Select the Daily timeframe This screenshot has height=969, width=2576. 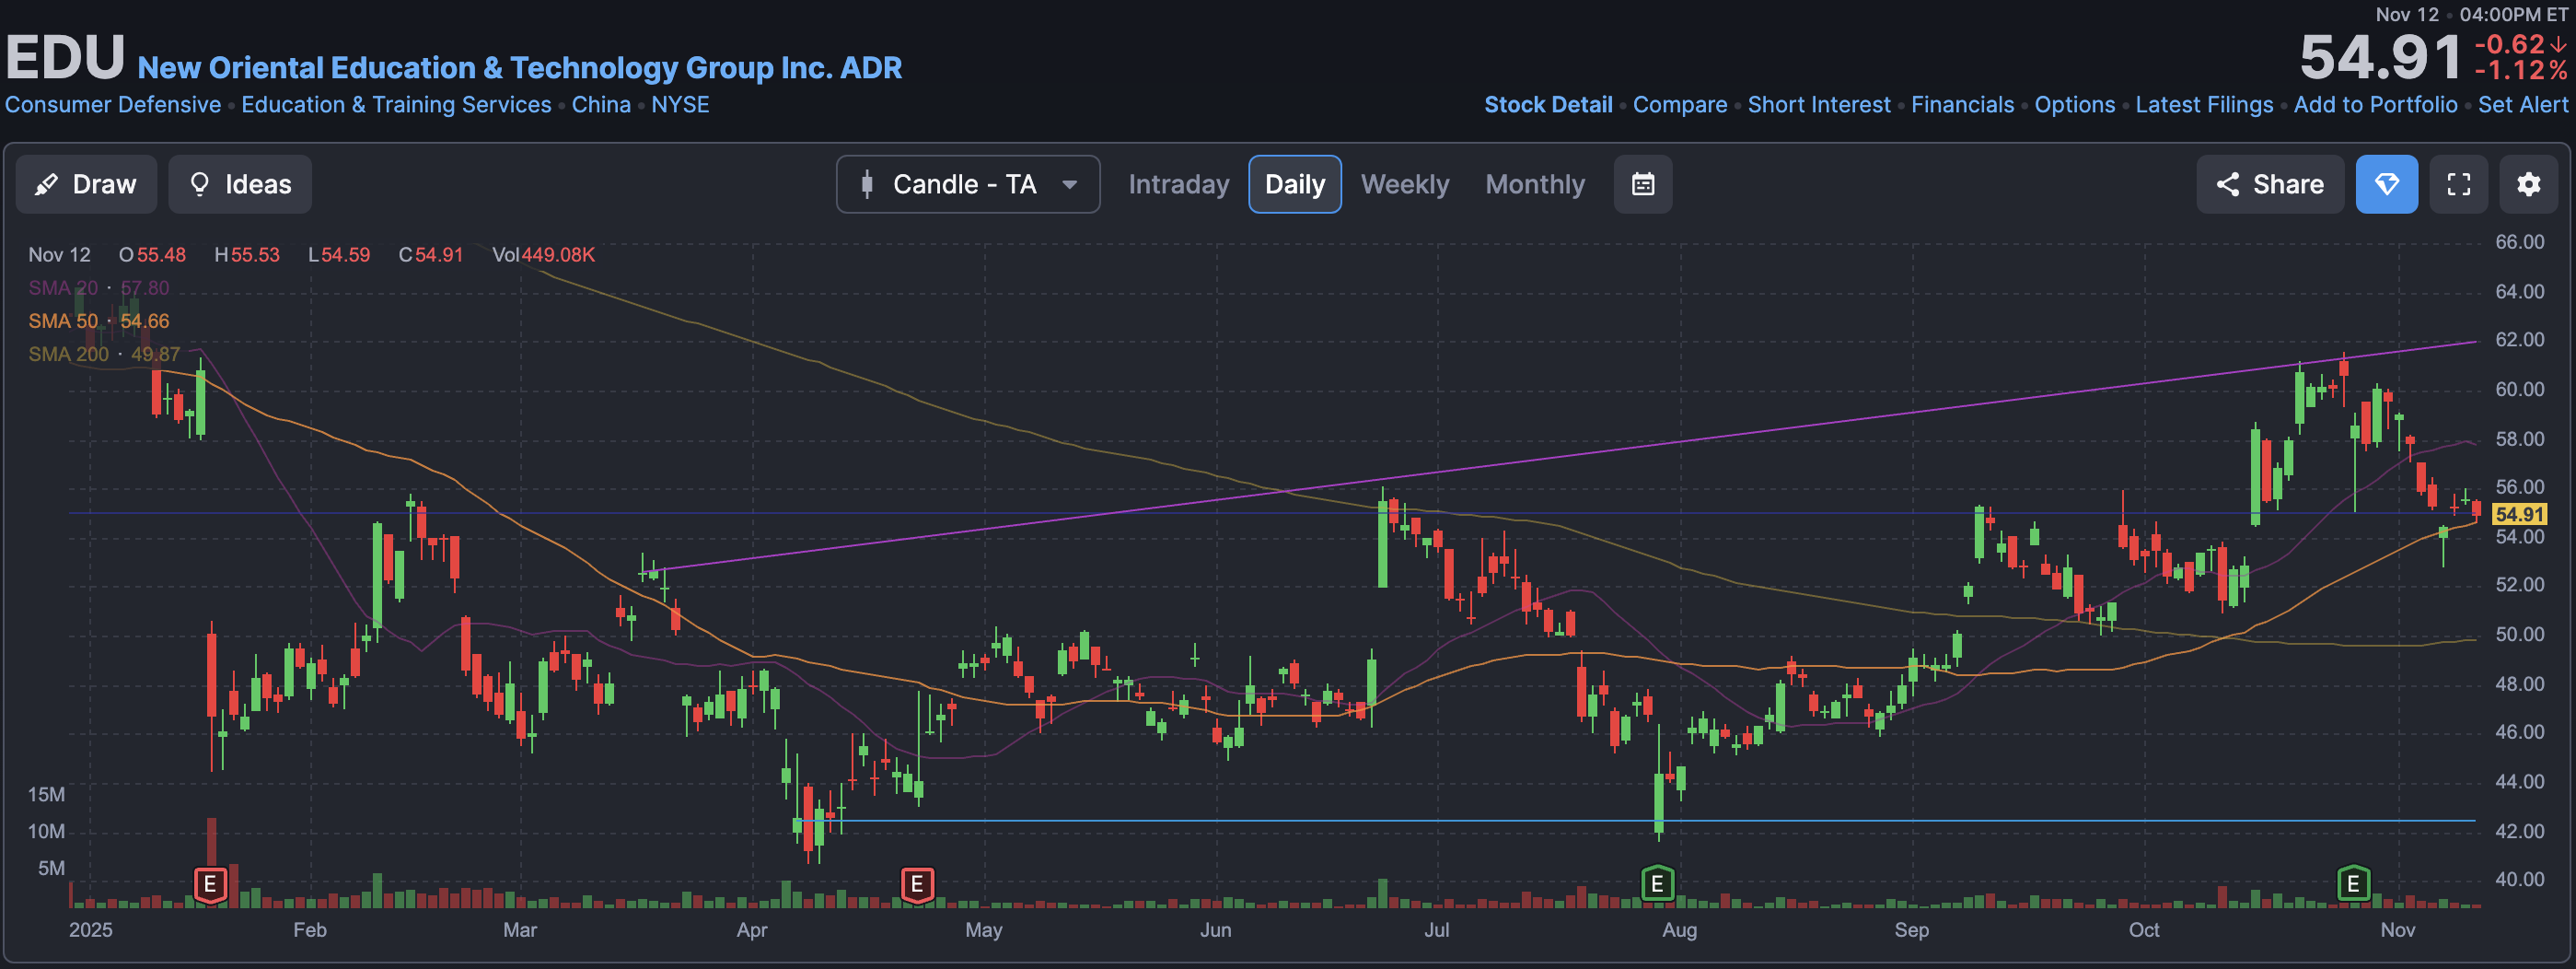(1295, 184)
